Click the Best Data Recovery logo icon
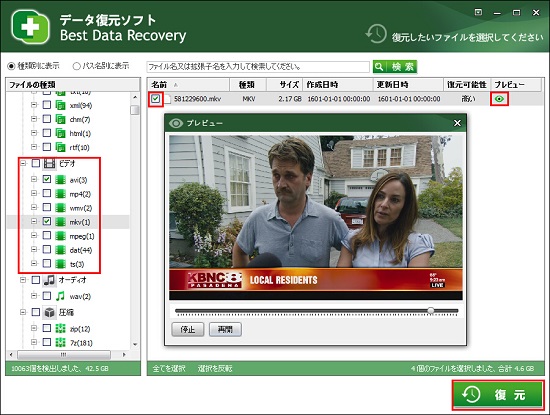Screen dimensions: 550x415 click(x=30, y=27)
